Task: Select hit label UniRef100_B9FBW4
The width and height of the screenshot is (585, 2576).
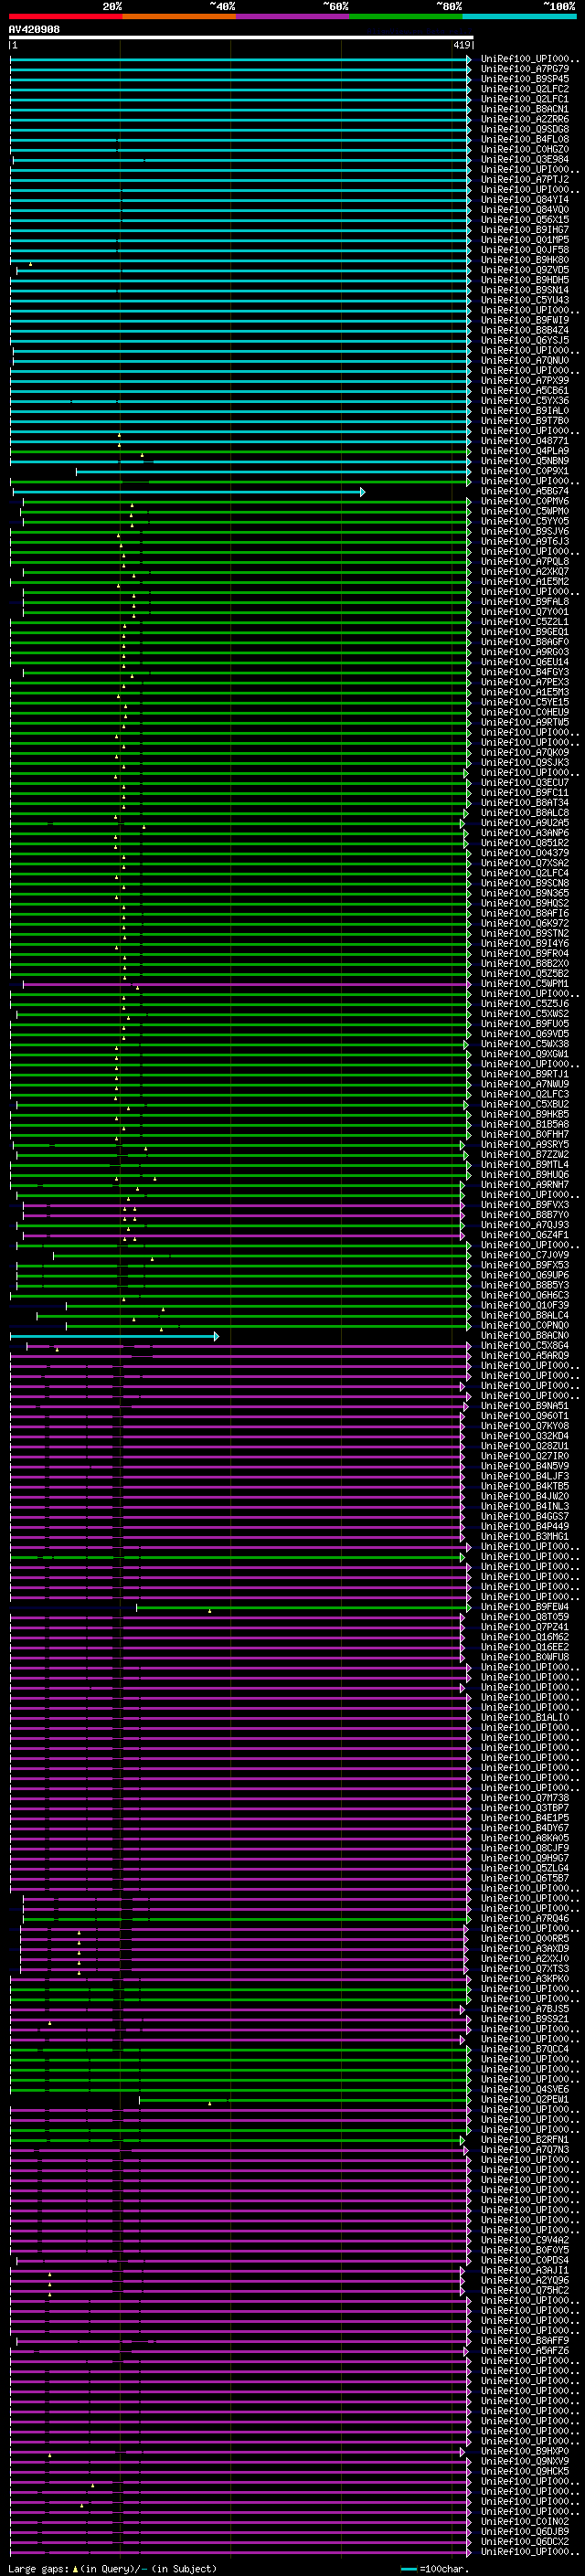Action: (525, 1607)
